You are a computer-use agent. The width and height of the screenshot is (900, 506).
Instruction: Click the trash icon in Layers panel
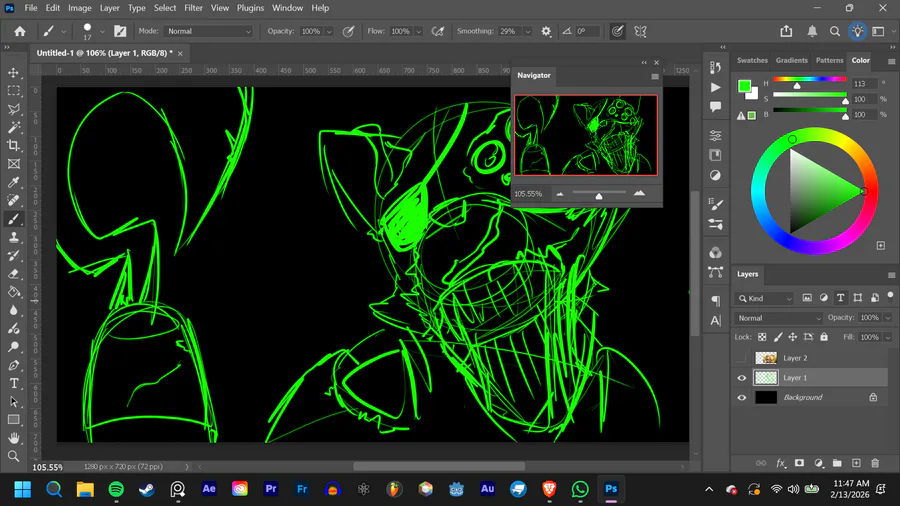[x=875, y=463]
